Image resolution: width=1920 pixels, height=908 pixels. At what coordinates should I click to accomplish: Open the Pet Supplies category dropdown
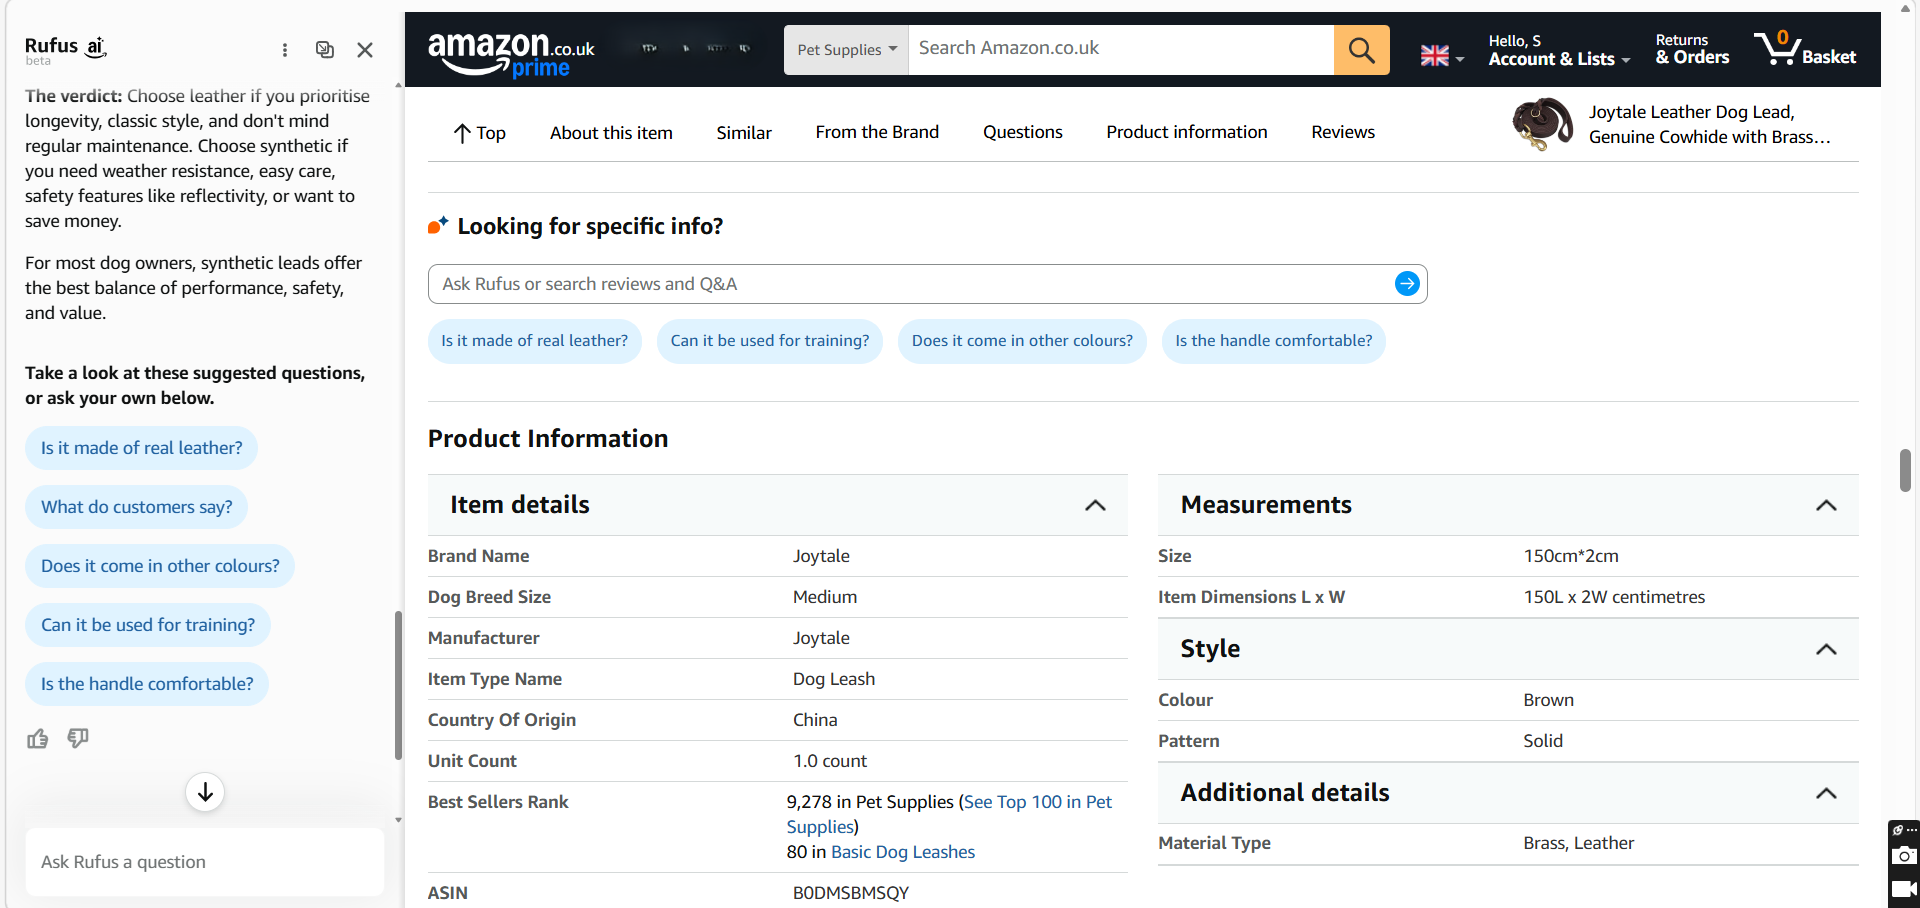[845, 48]
